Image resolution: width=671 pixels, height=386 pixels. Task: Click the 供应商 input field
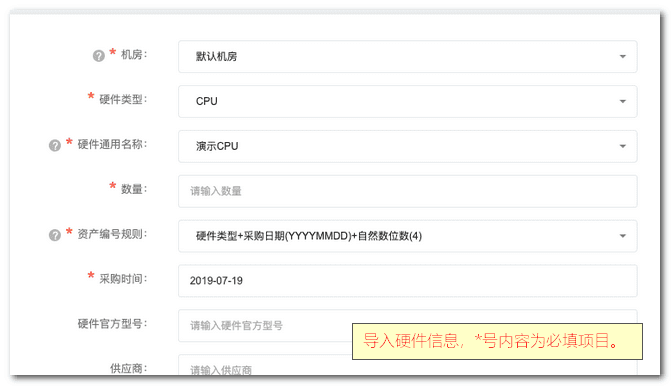[407, 366]
